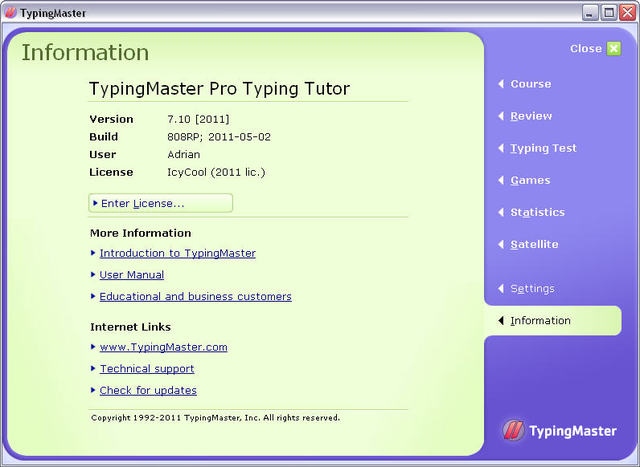
Task: Click the TypingMaster Pro Typing Tutor heading
Action: [x=220, y=89]
